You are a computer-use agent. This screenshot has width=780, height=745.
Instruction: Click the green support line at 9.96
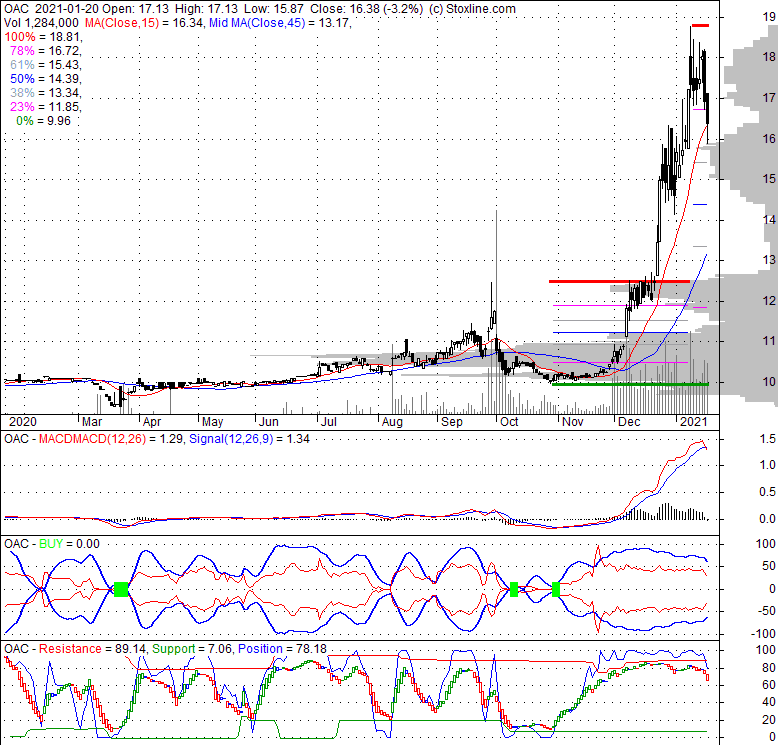630,384
